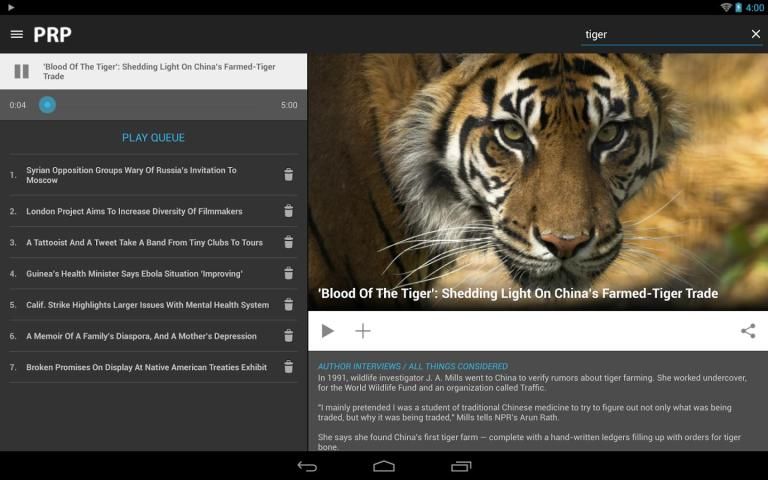The image size is (768, 480).
Task: Delete Broken Promises story from queue
Action: pos(288,367)
